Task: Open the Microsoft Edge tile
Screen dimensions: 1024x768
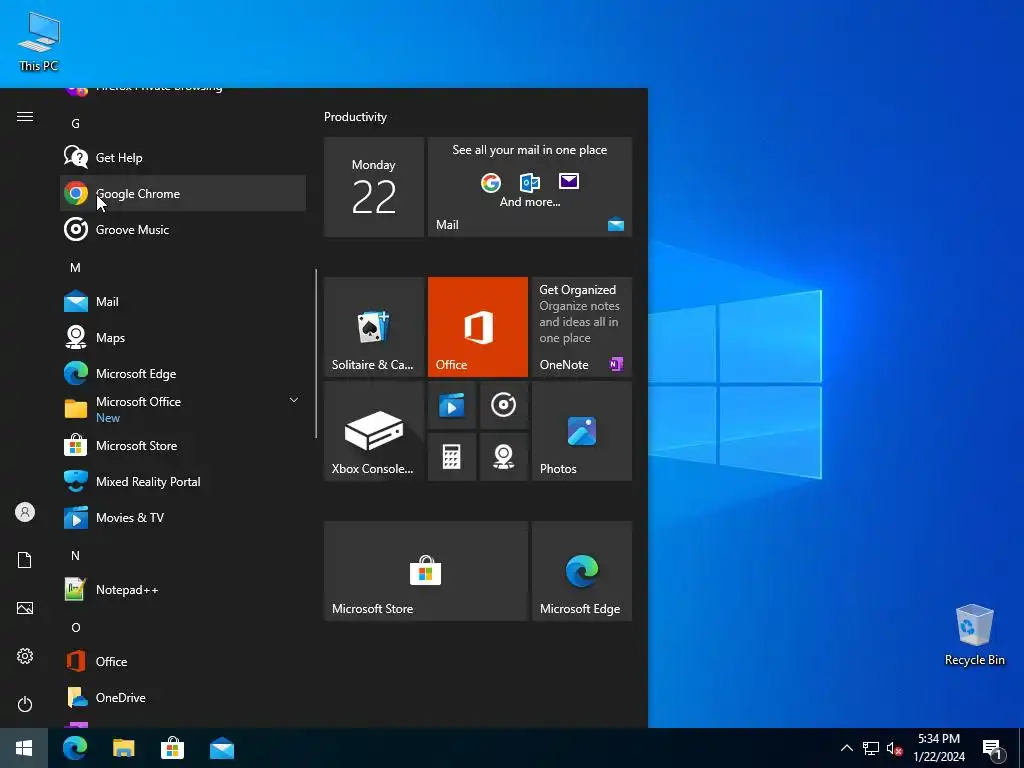Action: (582, 571)
